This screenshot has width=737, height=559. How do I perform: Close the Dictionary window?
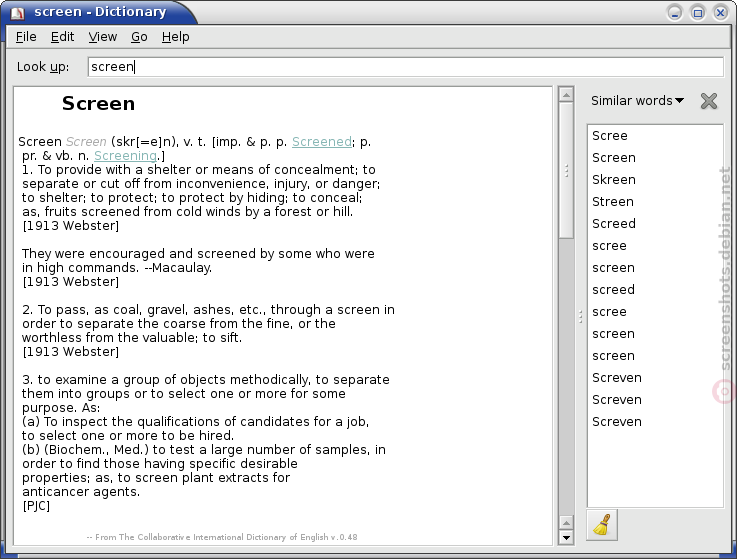[720, 13]
